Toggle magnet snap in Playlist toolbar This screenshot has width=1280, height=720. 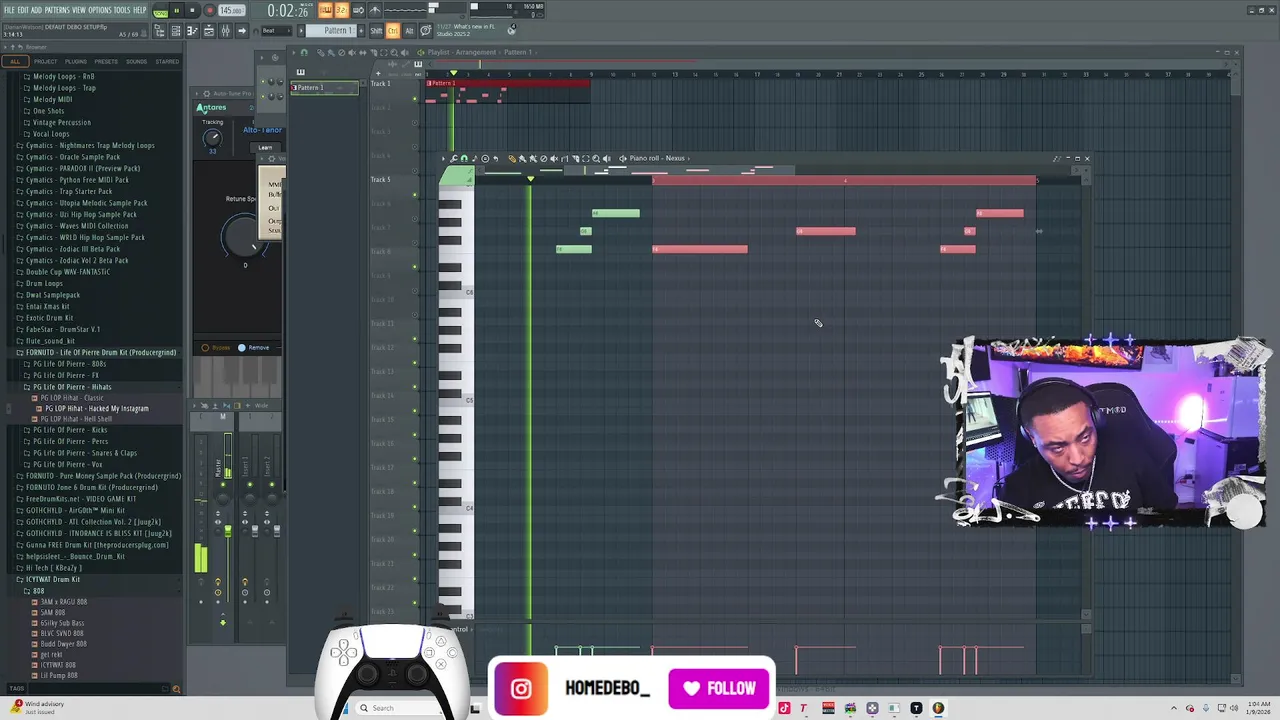pyautogui.click(x=304, y=53)
